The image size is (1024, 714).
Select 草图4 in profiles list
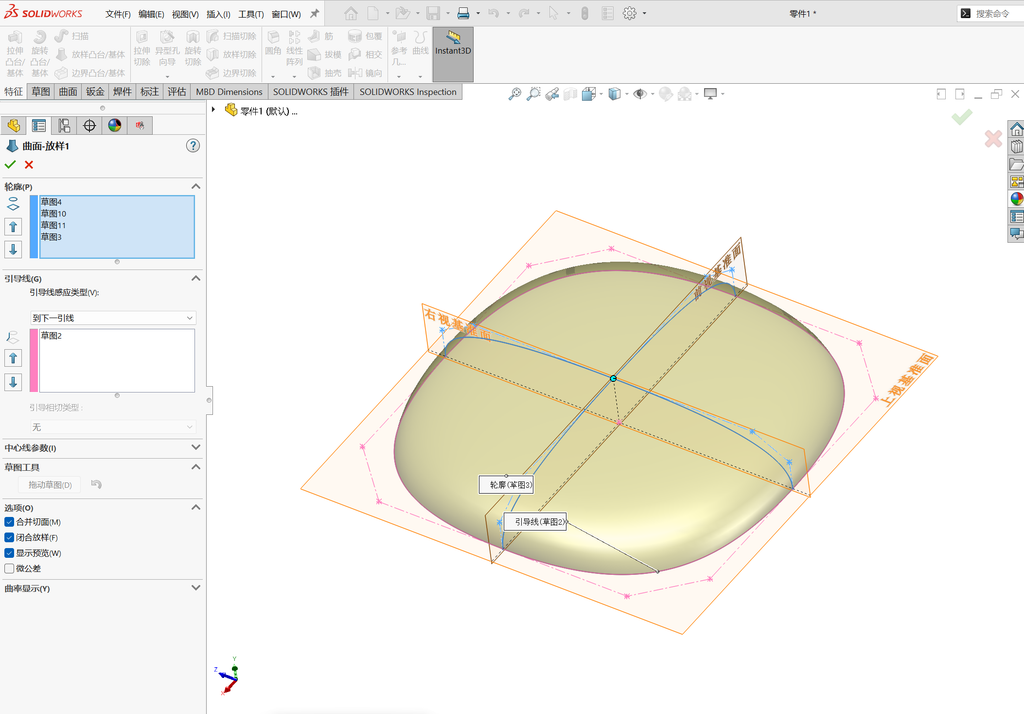click(x=116, y=202)
